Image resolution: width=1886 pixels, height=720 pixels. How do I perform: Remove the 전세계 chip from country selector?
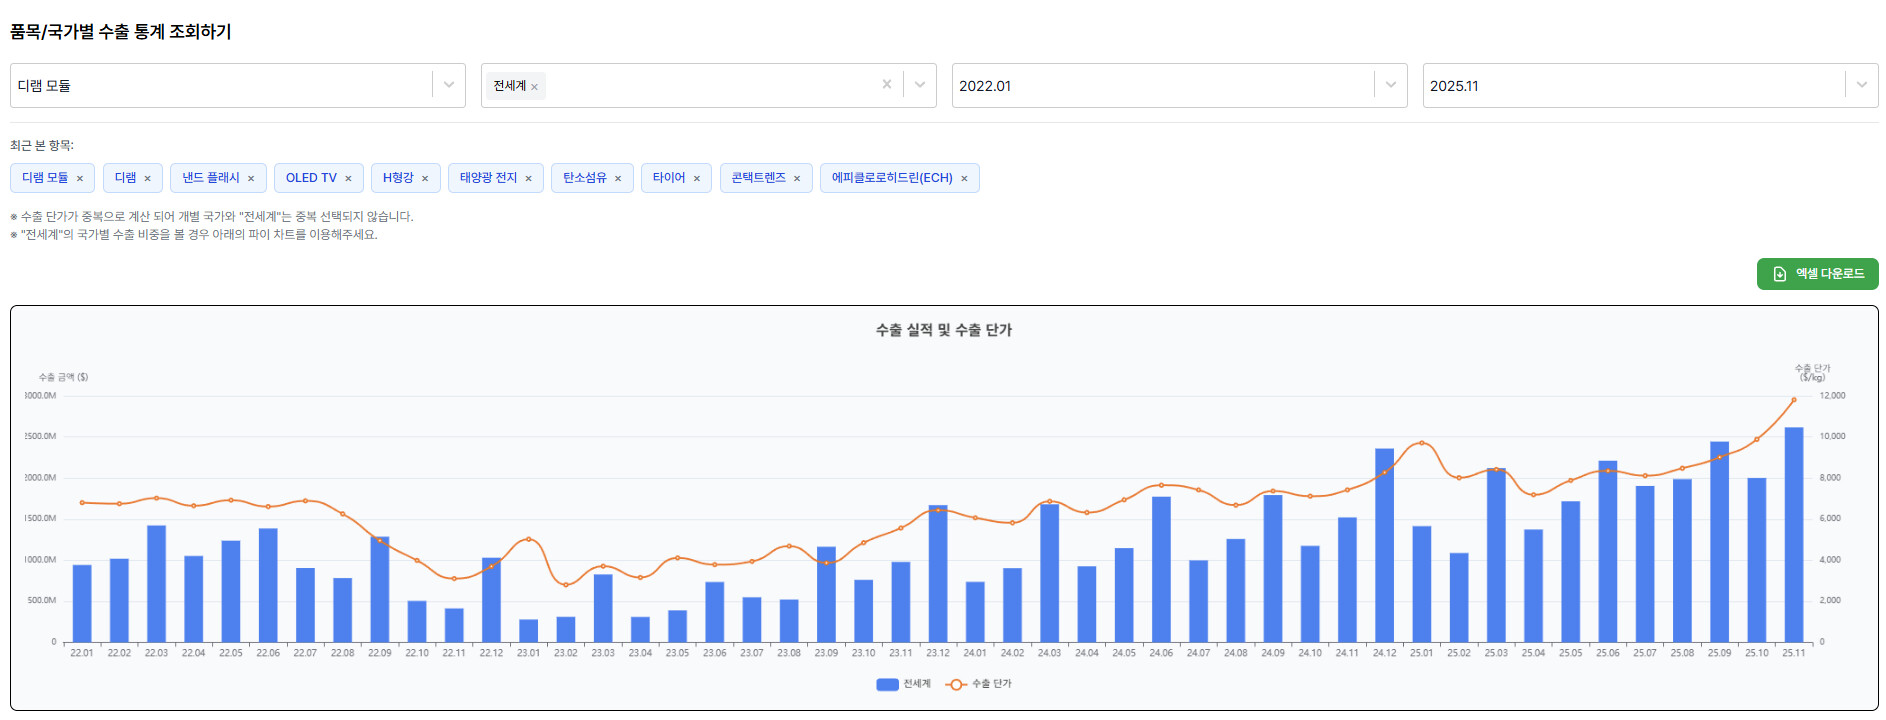[x=534, y=87]
